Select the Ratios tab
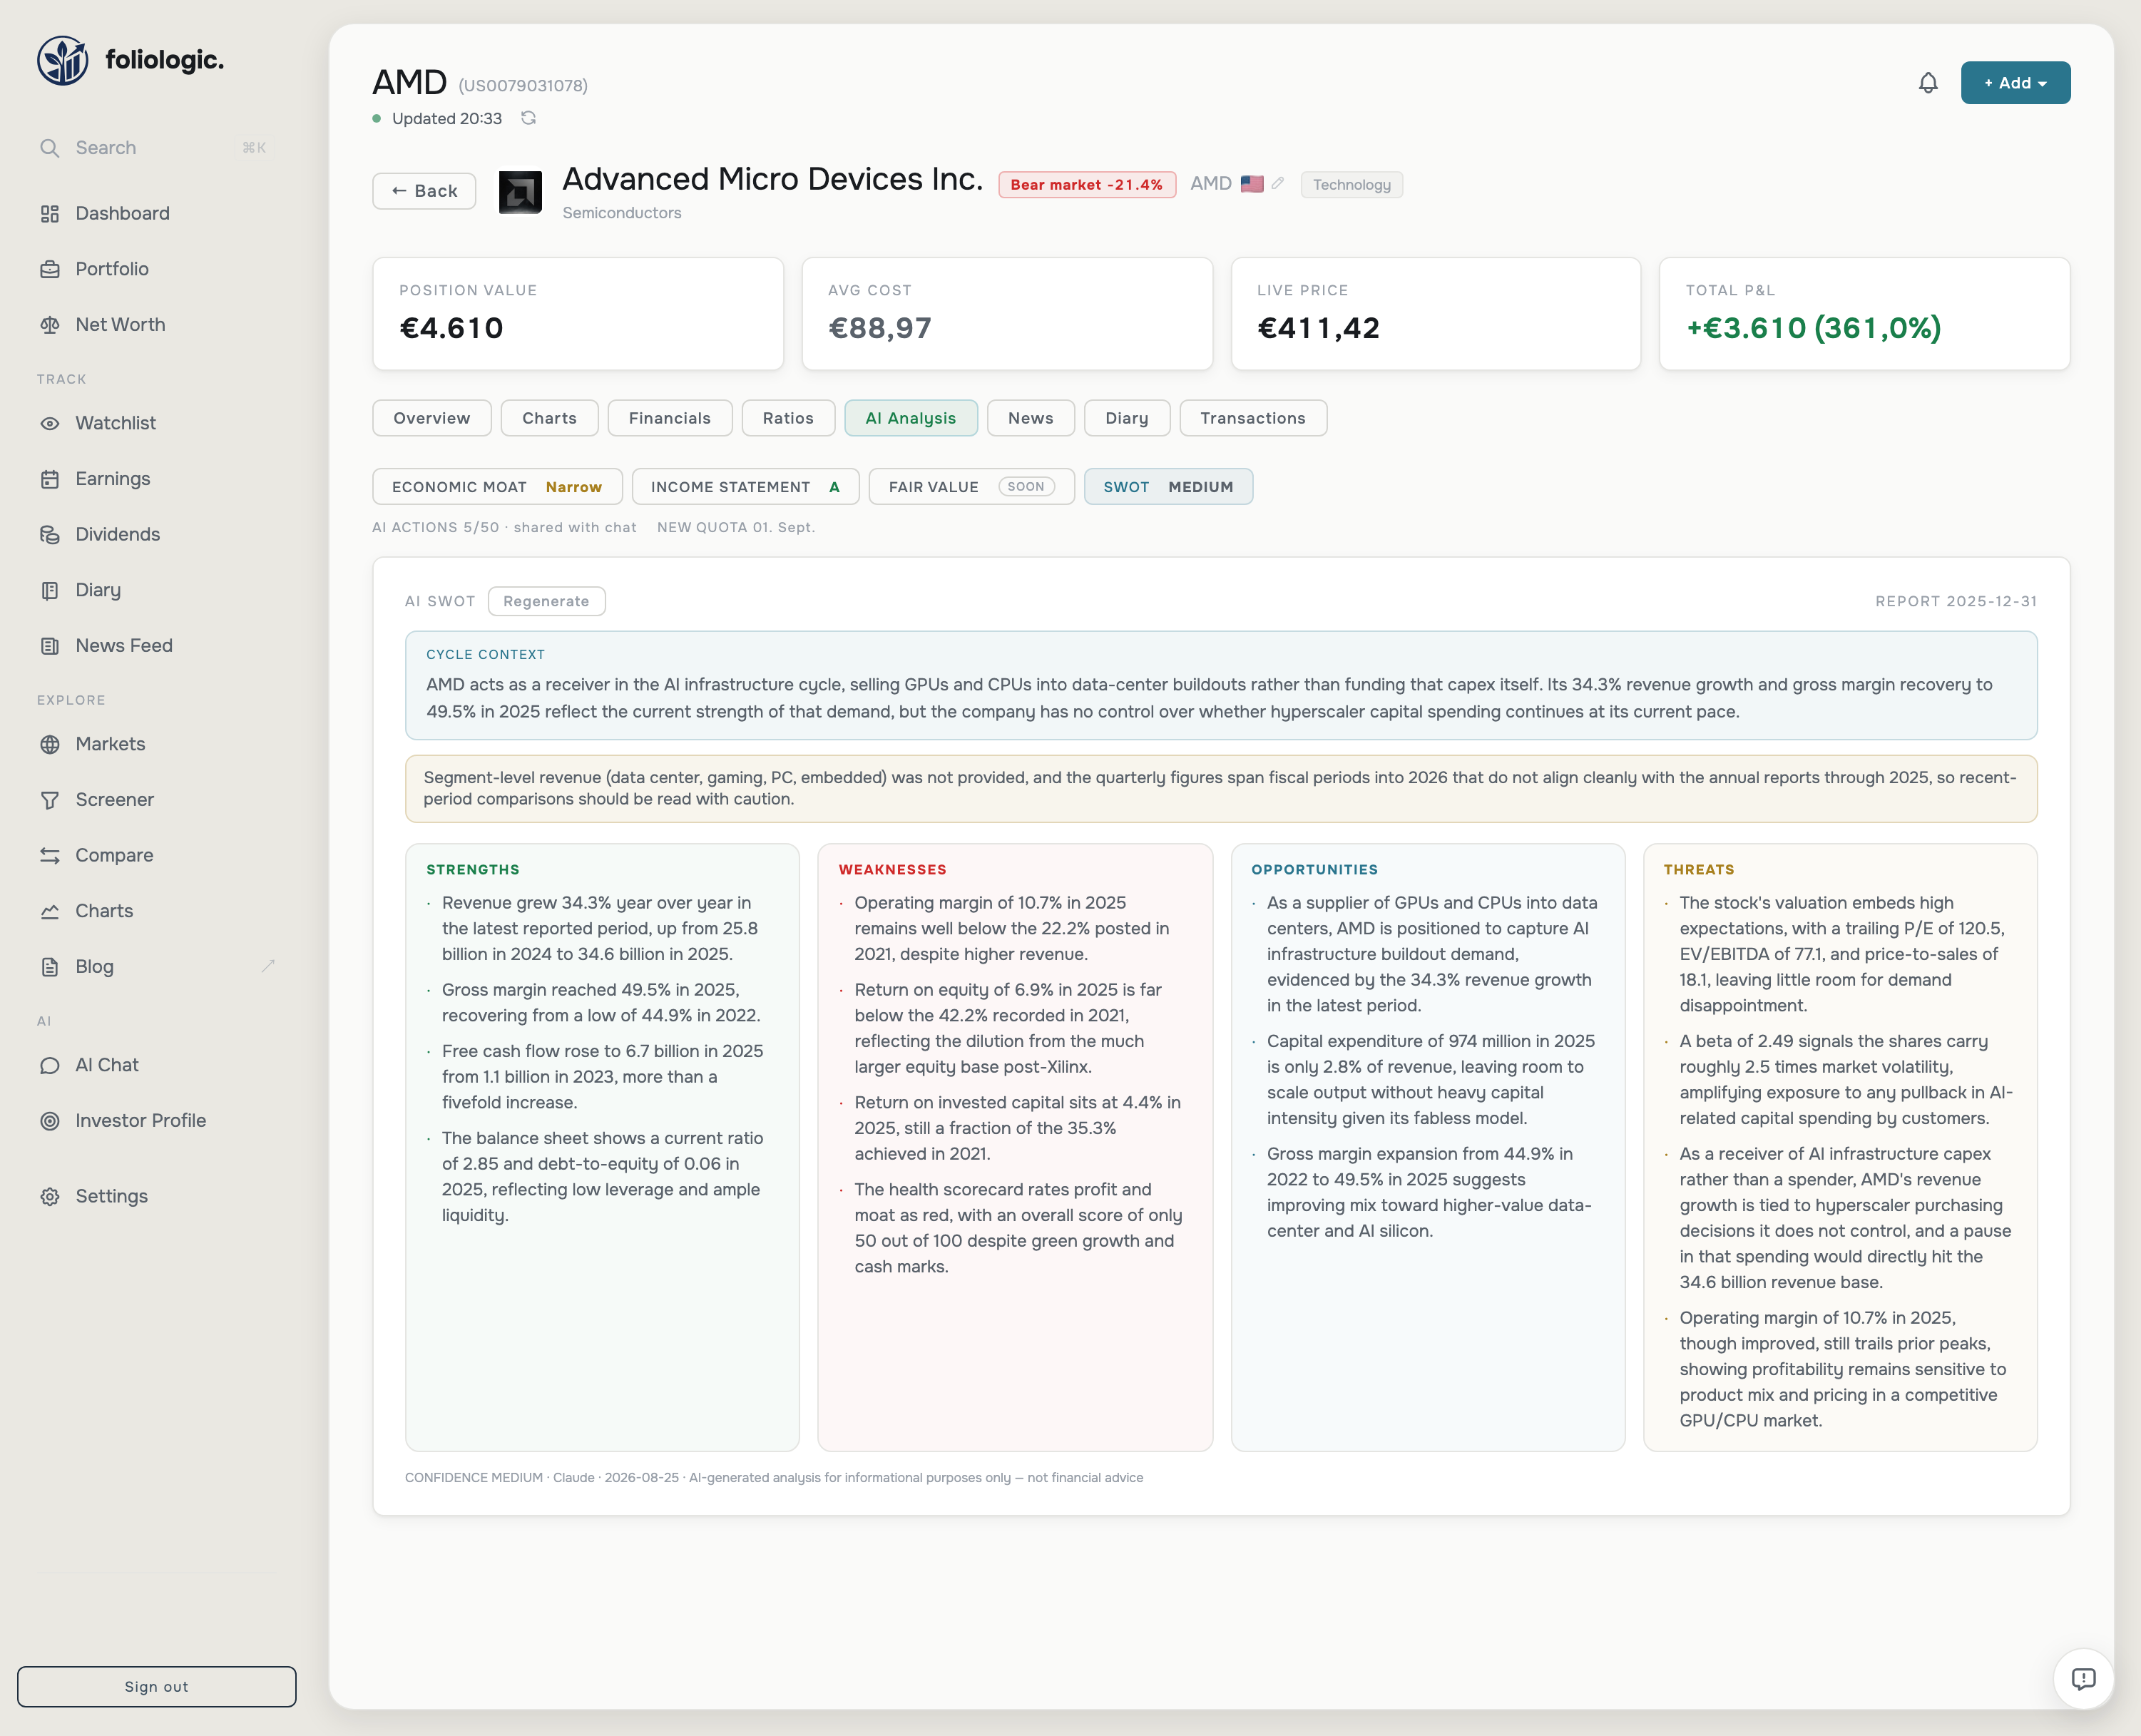Image resolution: width=2141 pixels, height=1736 pixels. coord(788,418)
